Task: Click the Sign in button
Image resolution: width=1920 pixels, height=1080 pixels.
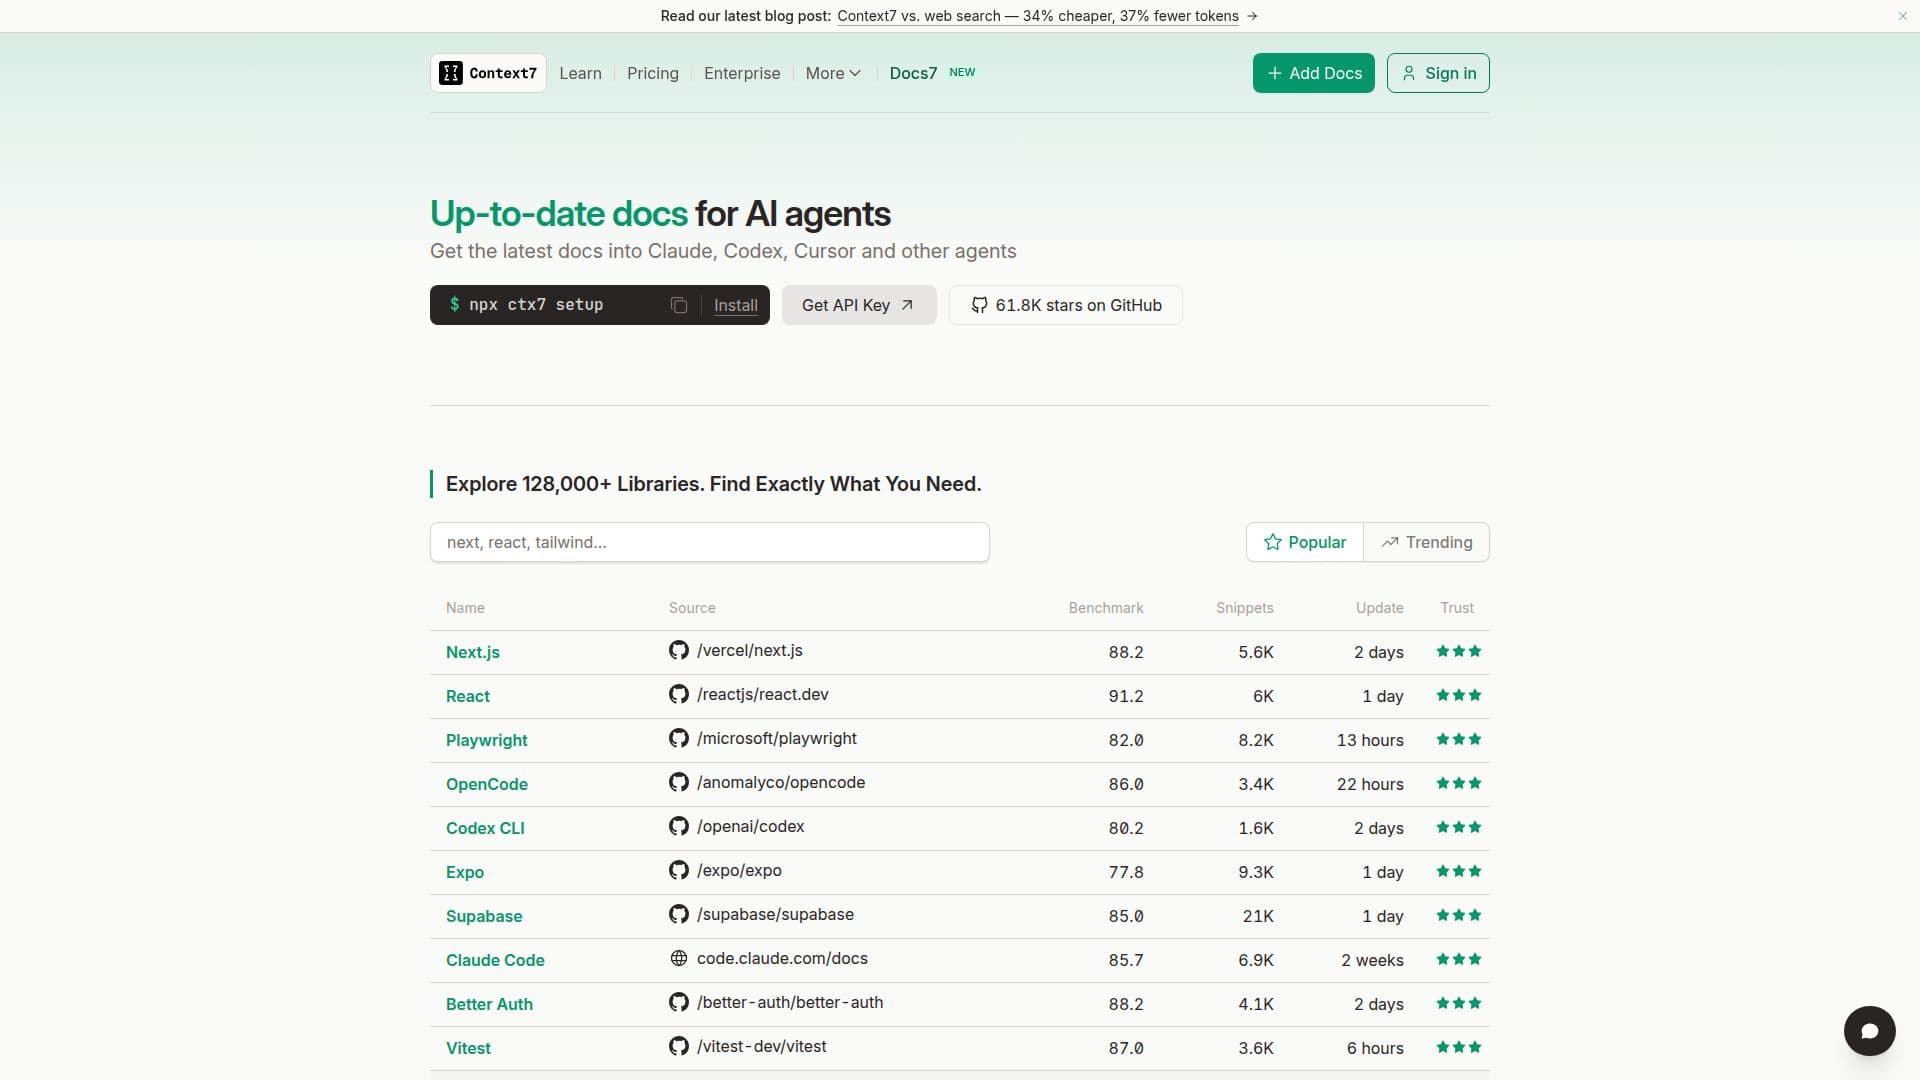Action: [x=1438, y=73]
